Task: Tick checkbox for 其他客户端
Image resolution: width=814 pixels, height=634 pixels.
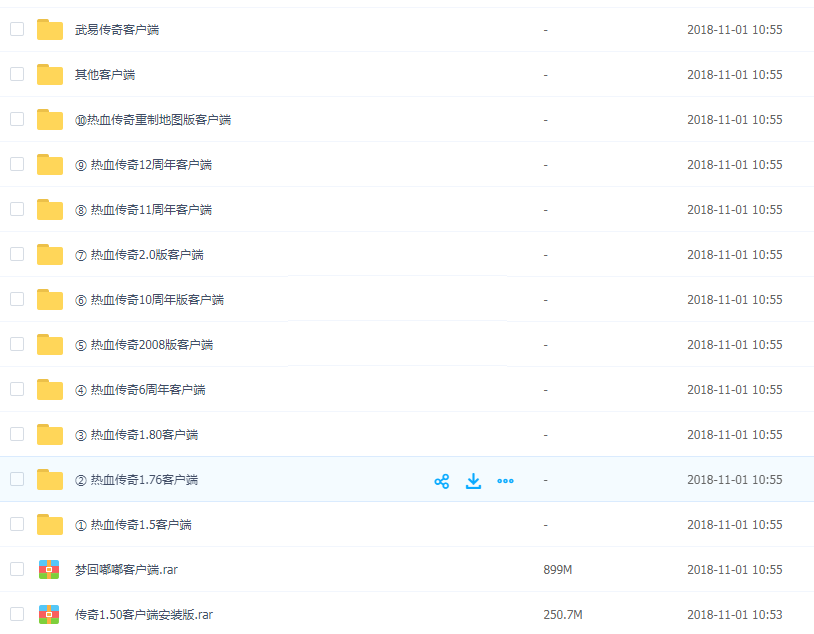Action: [17, 74]
